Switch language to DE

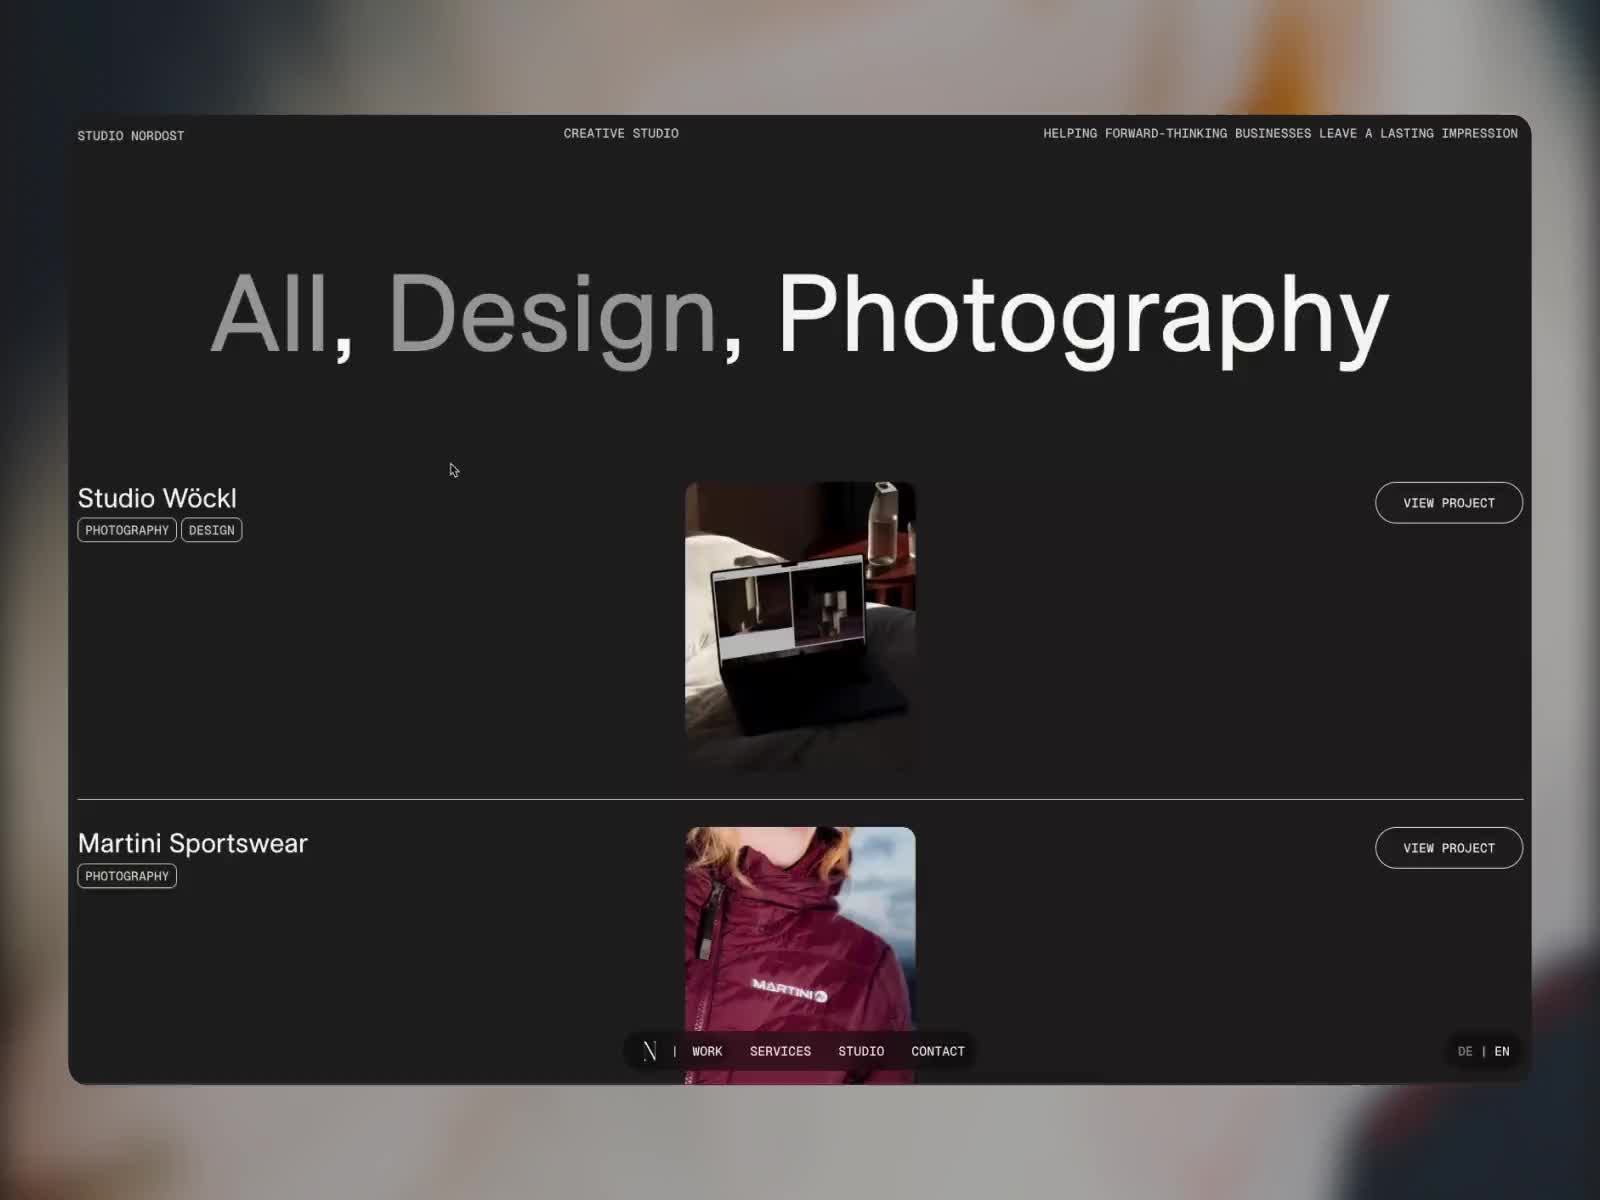(1465, 1051)
